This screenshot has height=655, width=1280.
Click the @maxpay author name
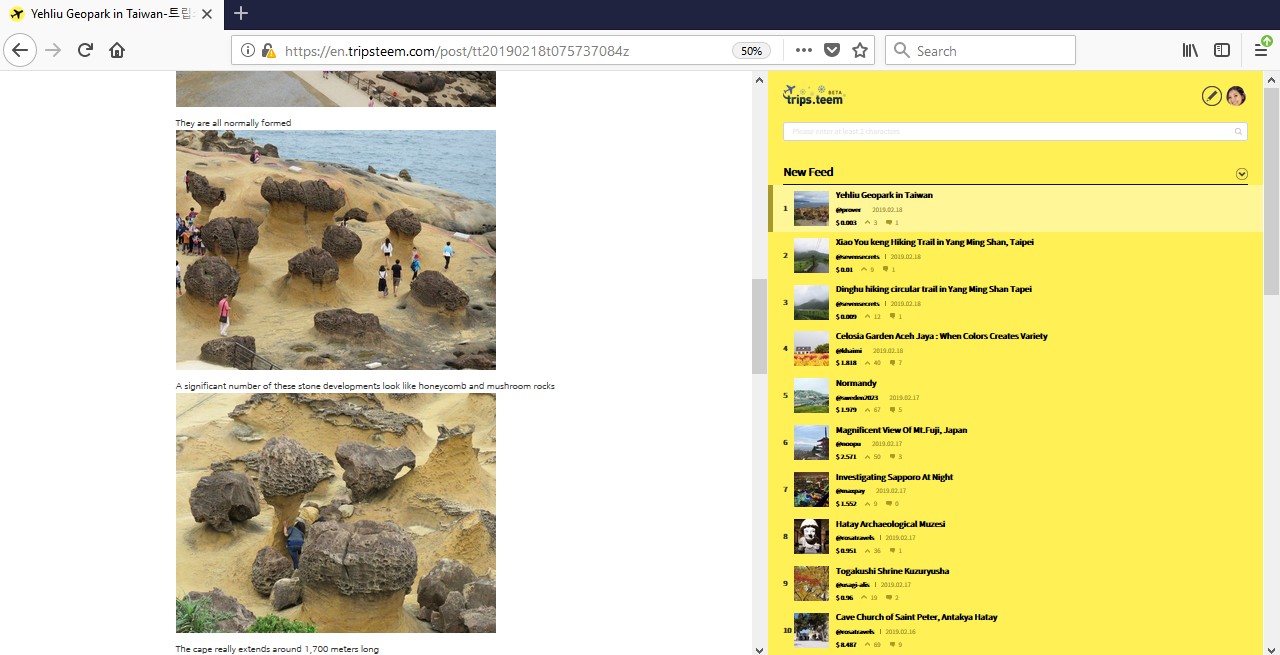[x=850, y=490]
